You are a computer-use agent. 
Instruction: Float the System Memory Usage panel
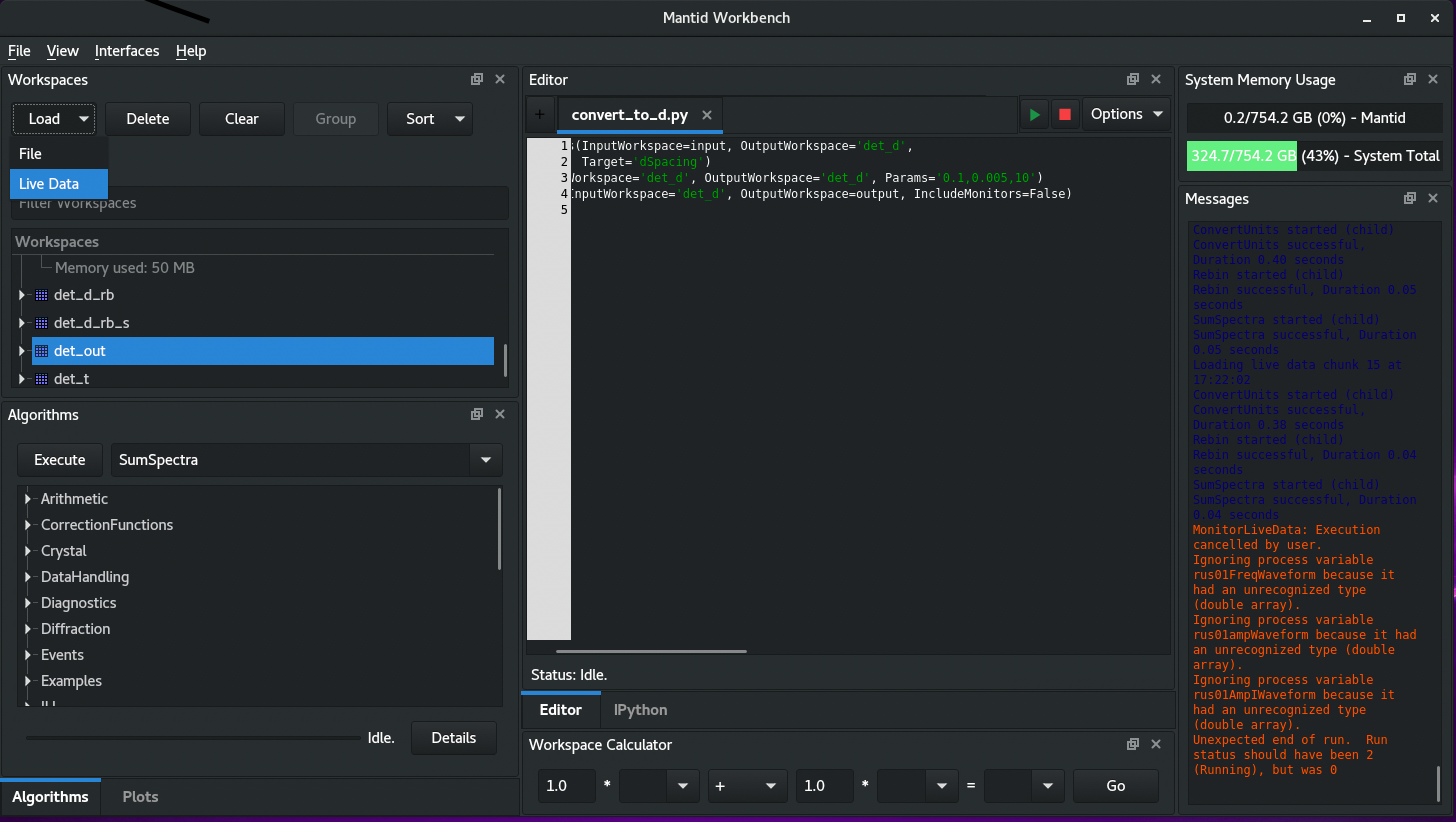(x=1409, y=80)
